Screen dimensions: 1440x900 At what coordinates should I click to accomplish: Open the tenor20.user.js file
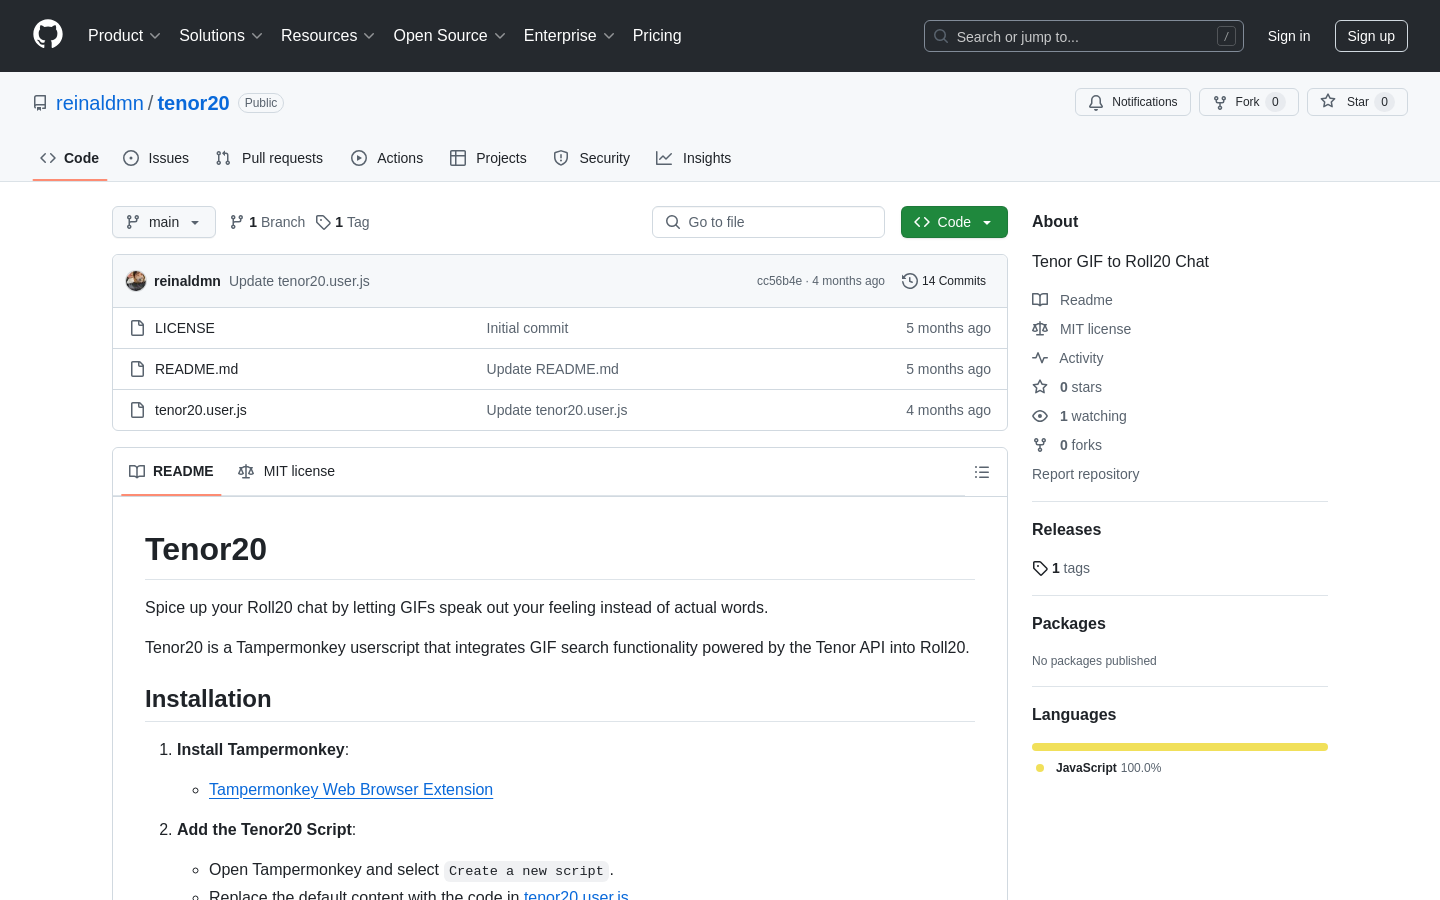point(201,410)
